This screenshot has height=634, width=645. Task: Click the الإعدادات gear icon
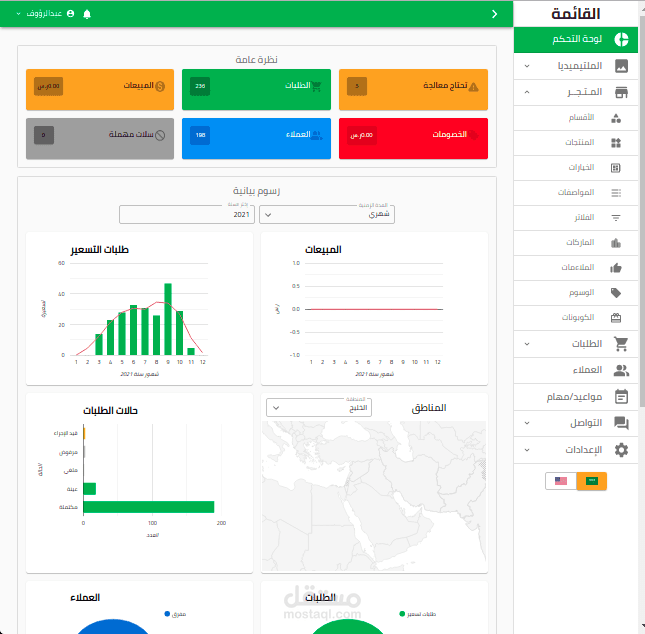point(621,450)
